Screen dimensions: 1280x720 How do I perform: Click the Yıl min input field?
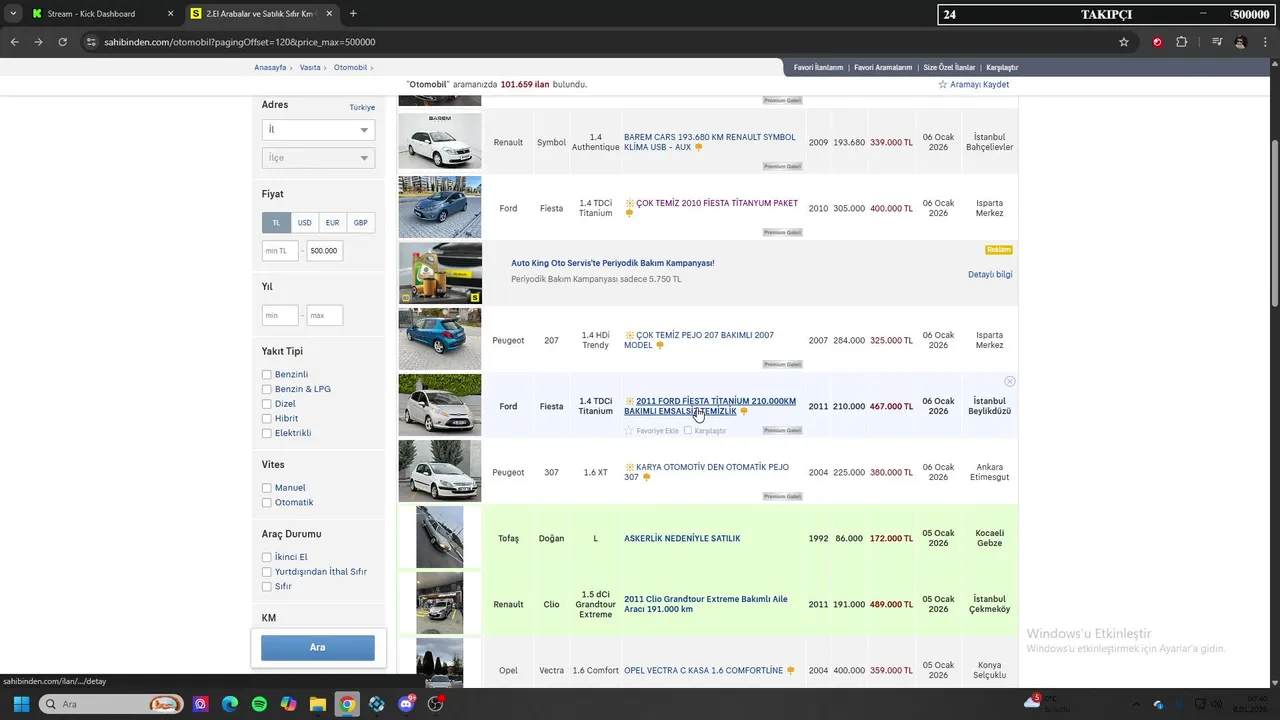pyautogui.click(x=280, y=316)
